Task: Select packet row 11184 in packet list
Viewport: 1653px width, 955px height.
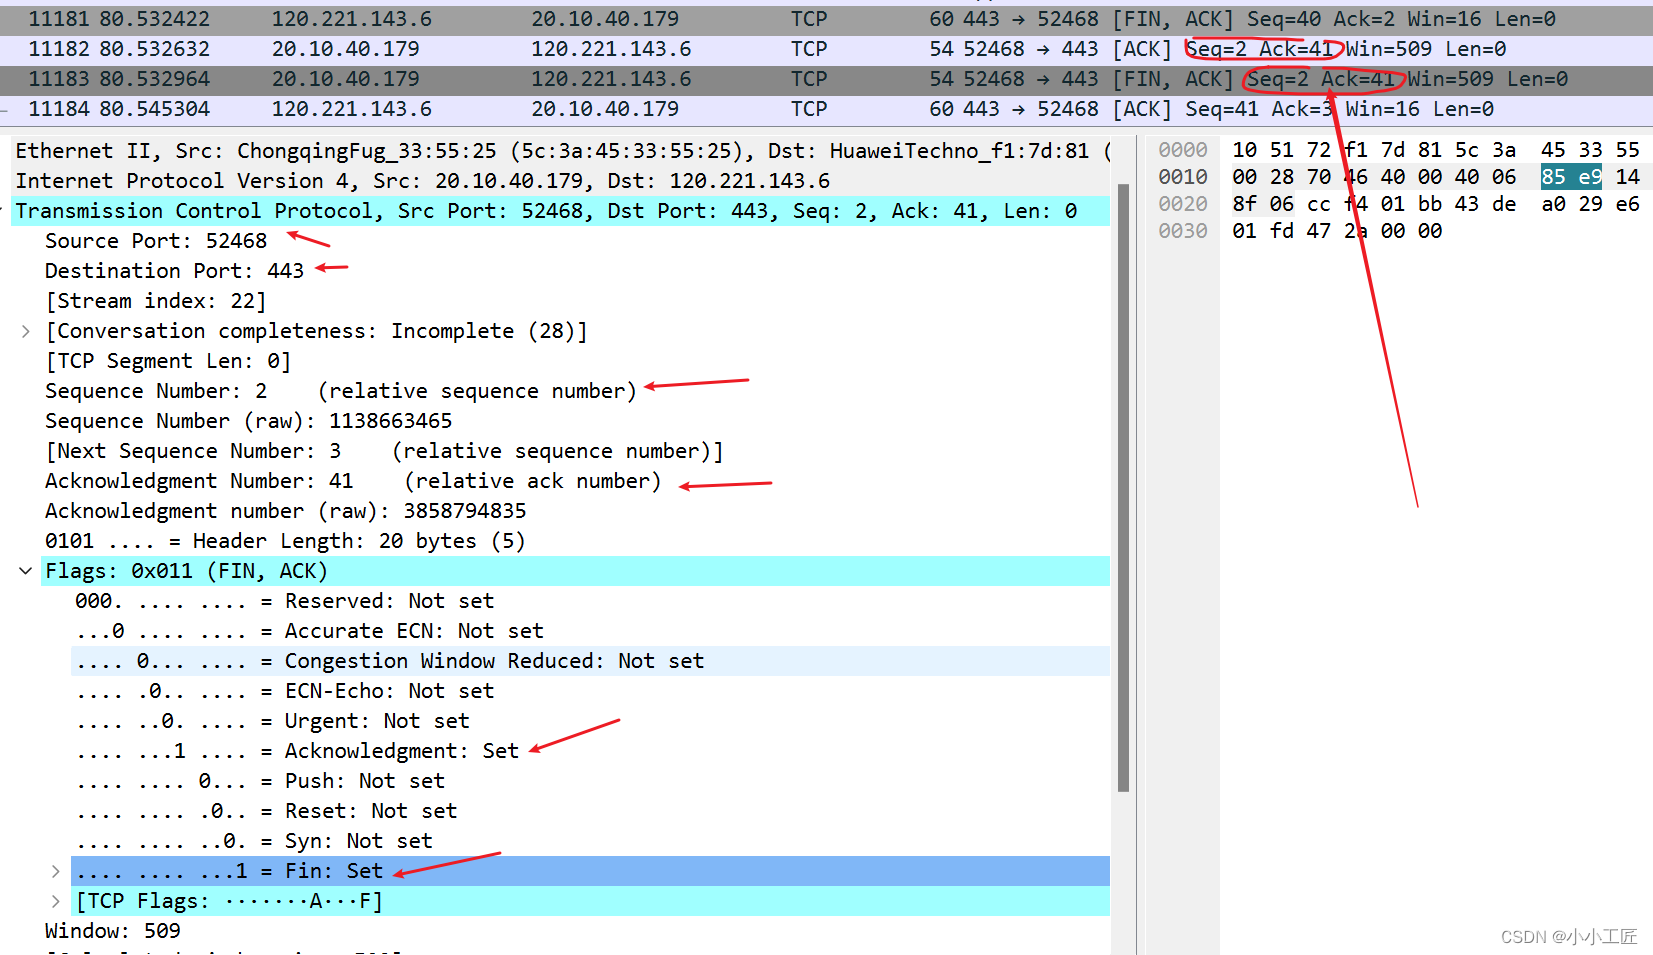Action: (826, 109)
